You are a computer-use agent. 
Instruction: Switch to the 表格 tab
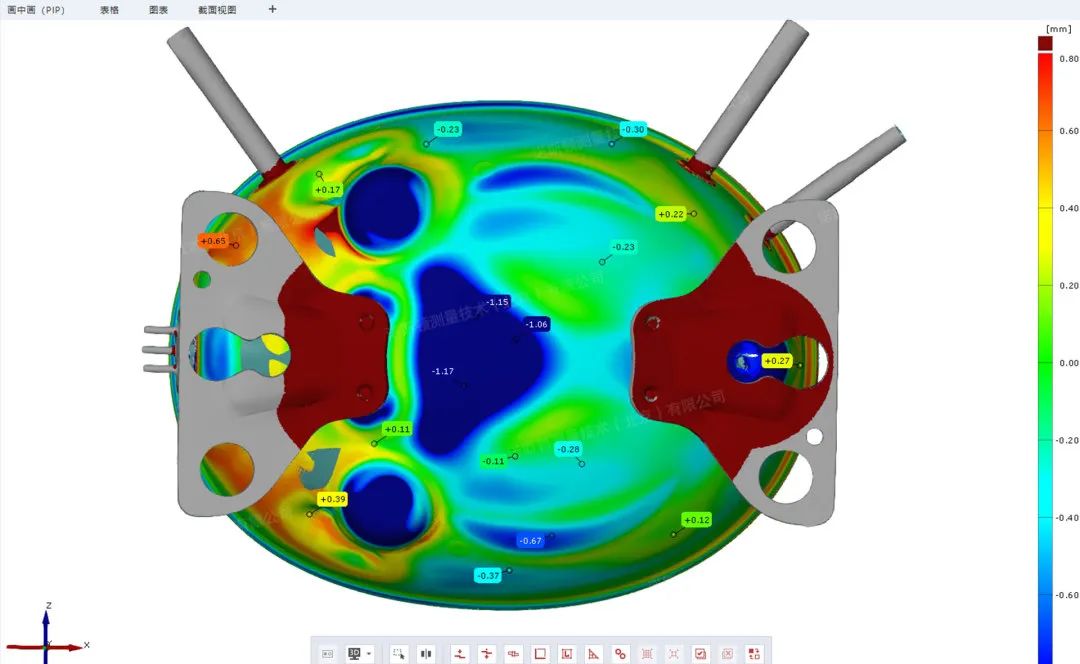110,10
